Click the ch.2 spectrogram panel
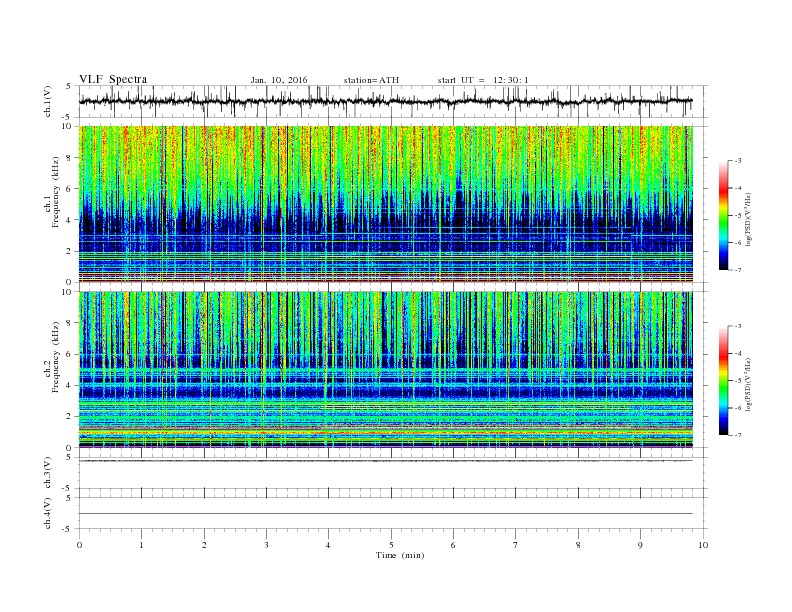The height and width of the screenshot is (612, 792). (x=385, y=370)
